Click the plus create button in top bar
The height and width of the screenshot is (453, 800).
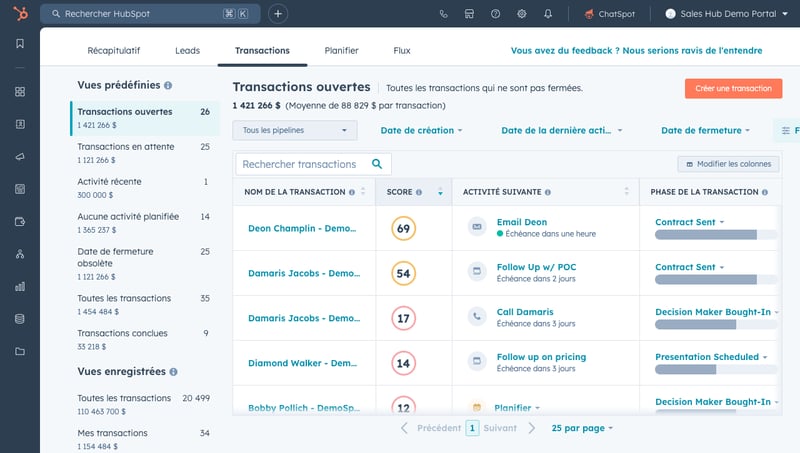pyautogui.click(x=278, y=14)
